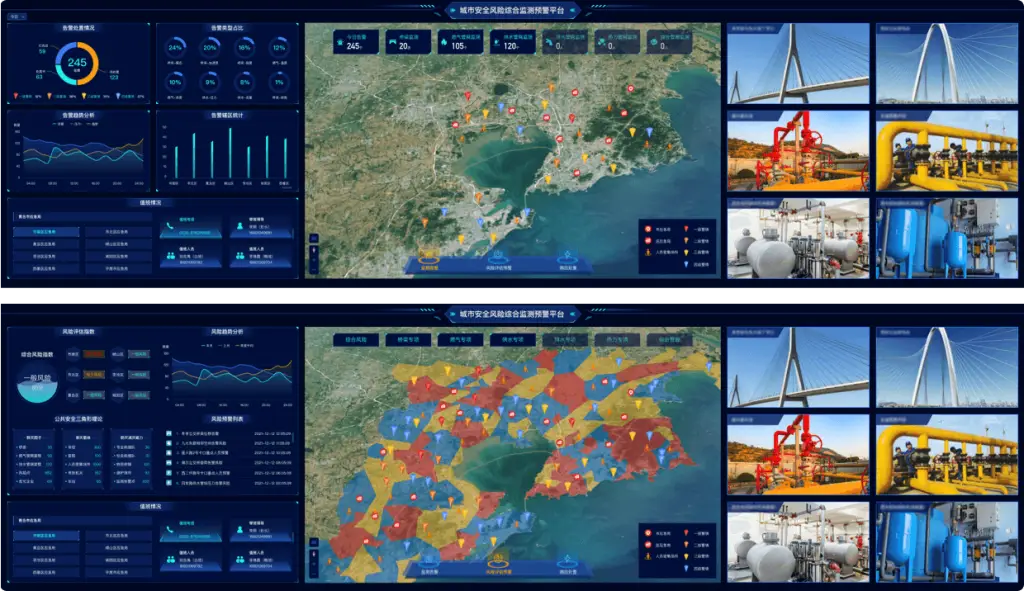Open the yellow gas pipeline video in upper dashboard
1024x591 pixels.
949,149
